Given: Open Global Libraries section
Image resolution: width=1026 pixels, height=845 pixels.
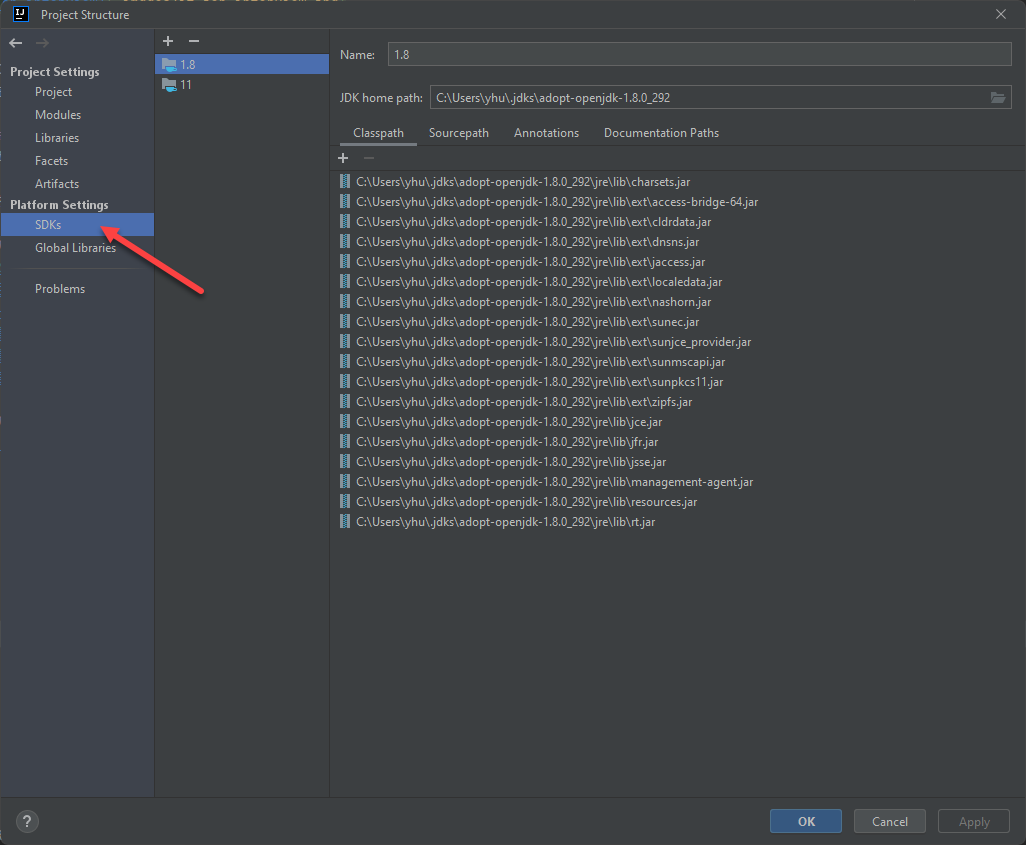Looking at the screenshot, I should pyautogui.click(x=75, y=247).
